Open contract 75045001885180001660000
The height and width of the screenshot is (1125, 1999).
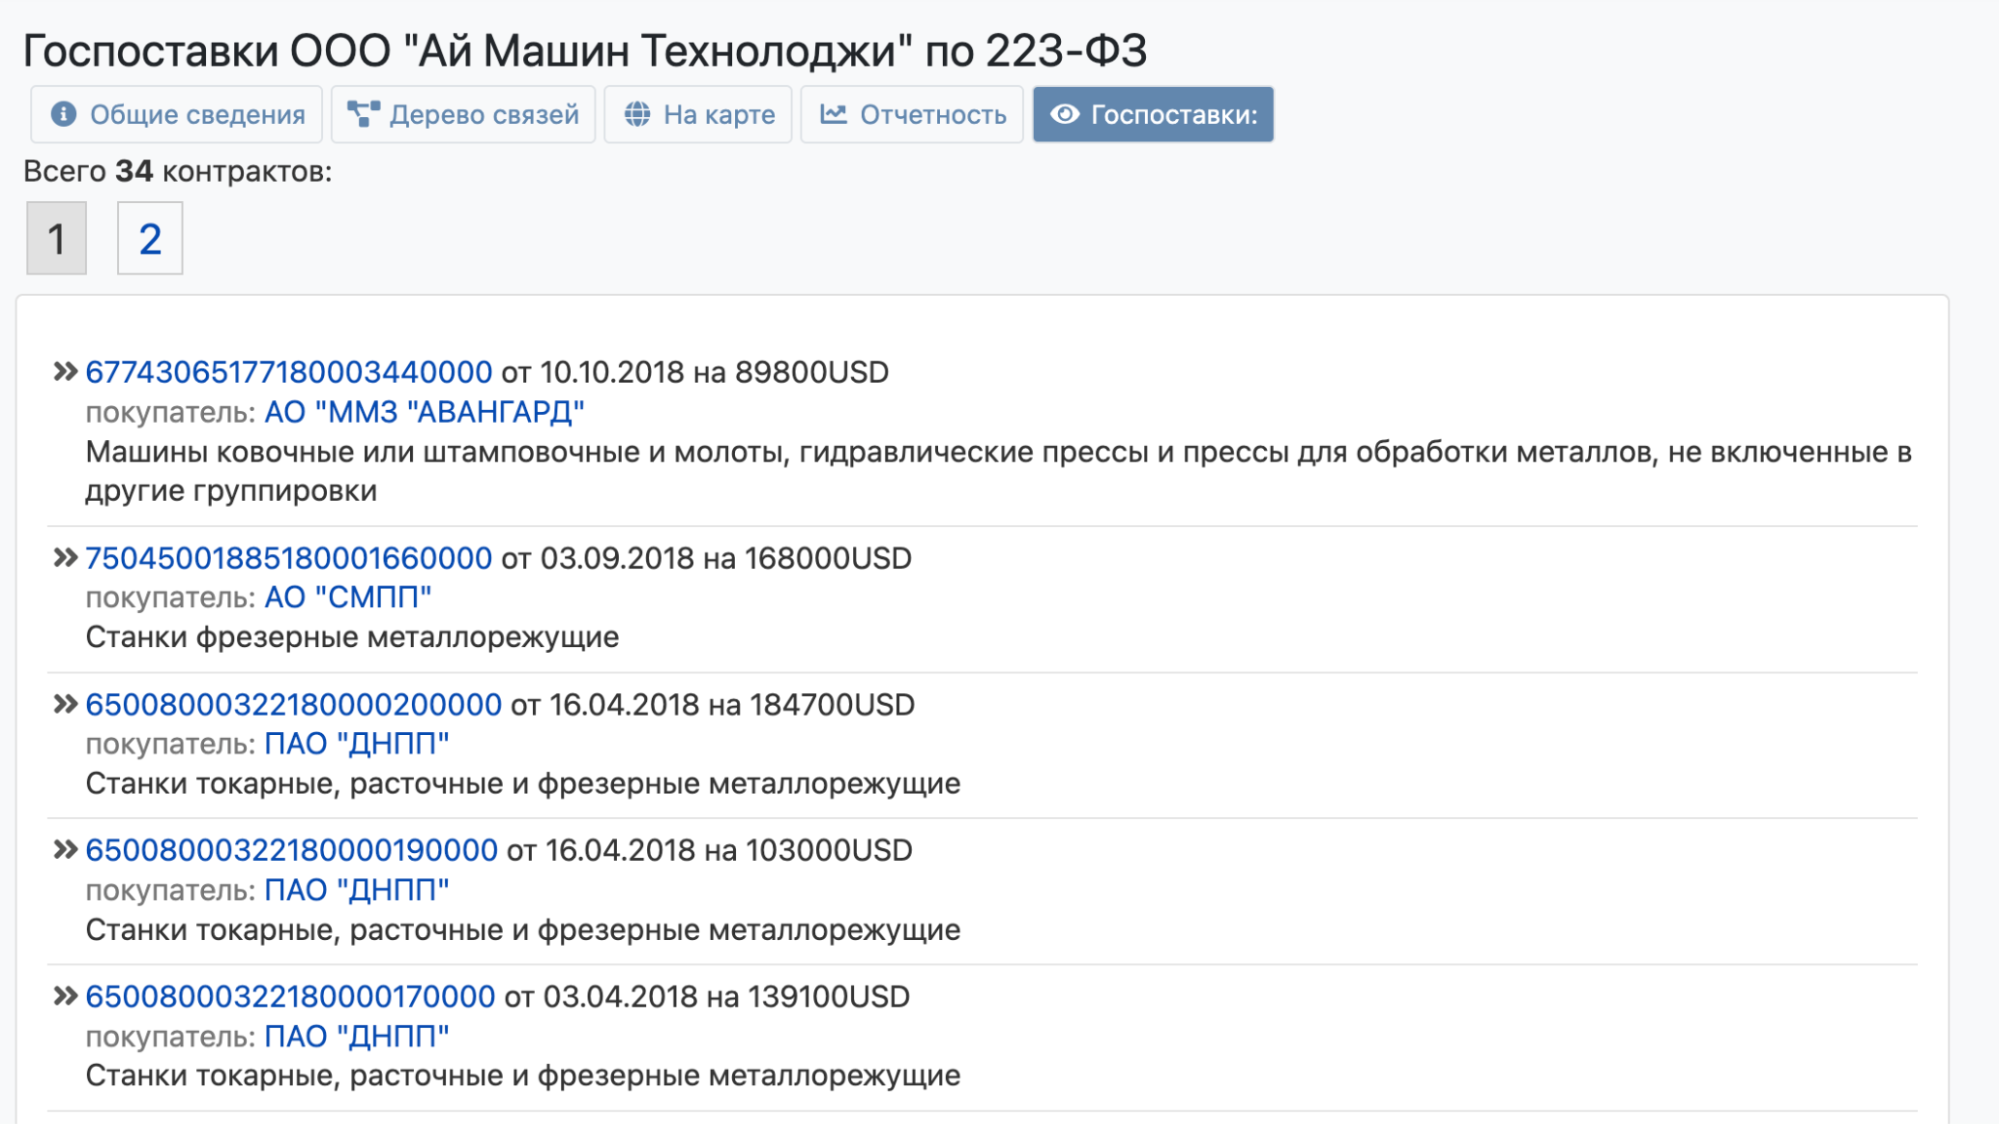(x=289, y=558)
